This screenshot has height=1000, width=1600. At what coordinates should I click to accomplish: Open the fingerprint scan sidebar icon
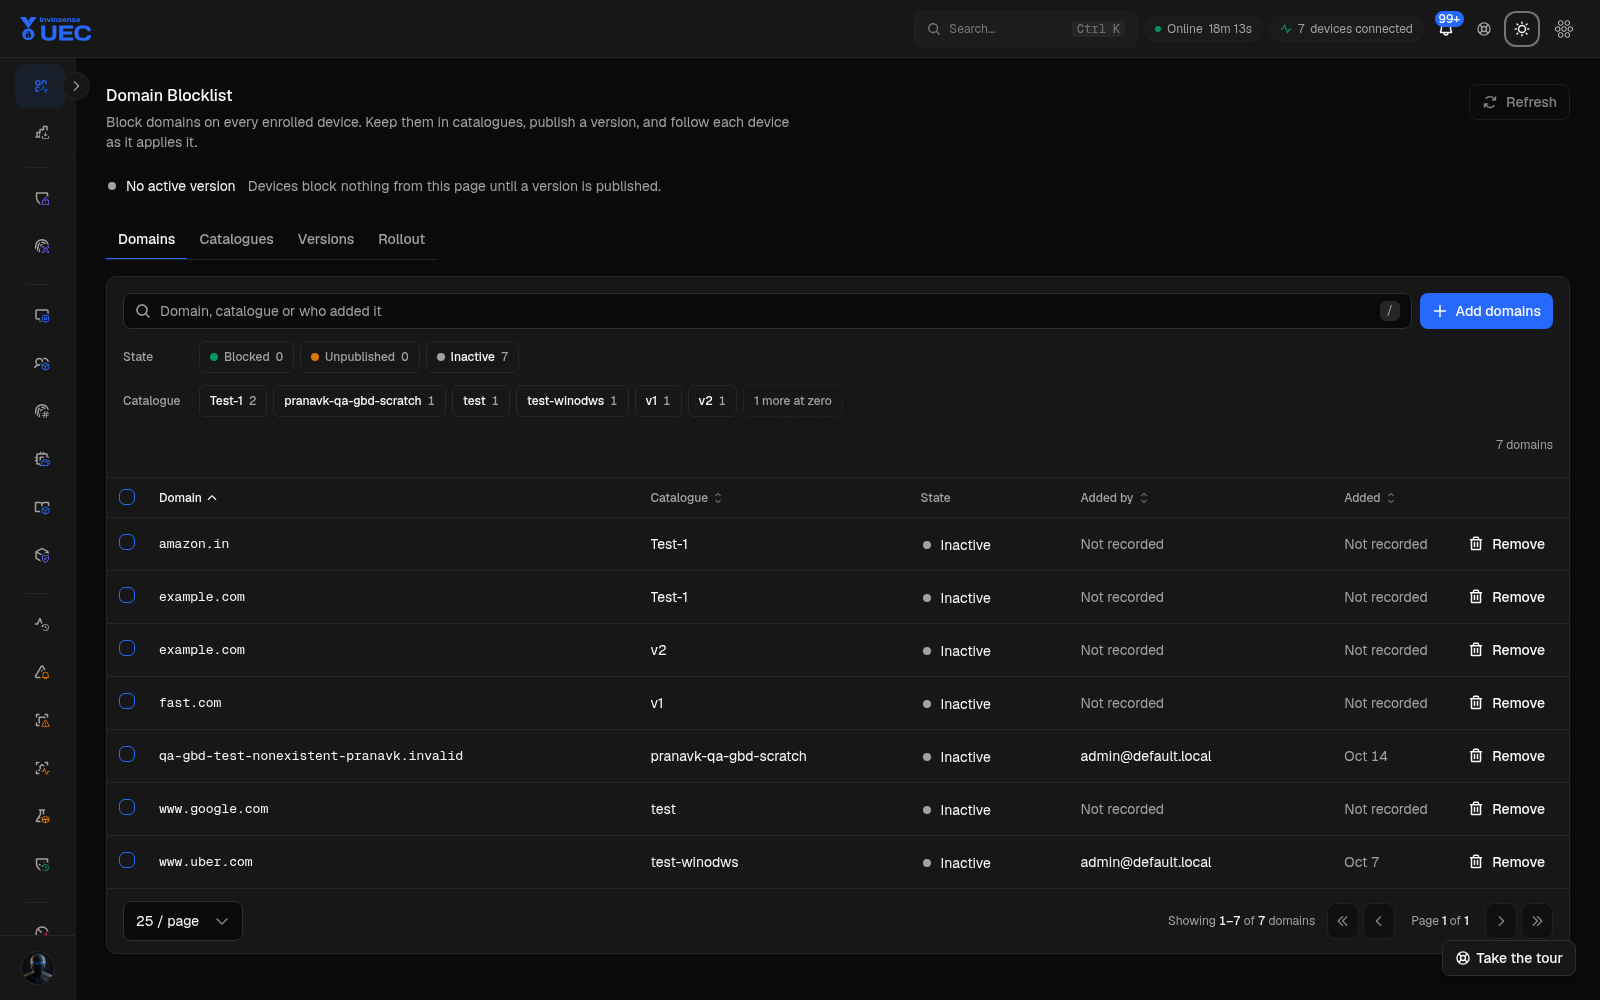click(41, 246)
